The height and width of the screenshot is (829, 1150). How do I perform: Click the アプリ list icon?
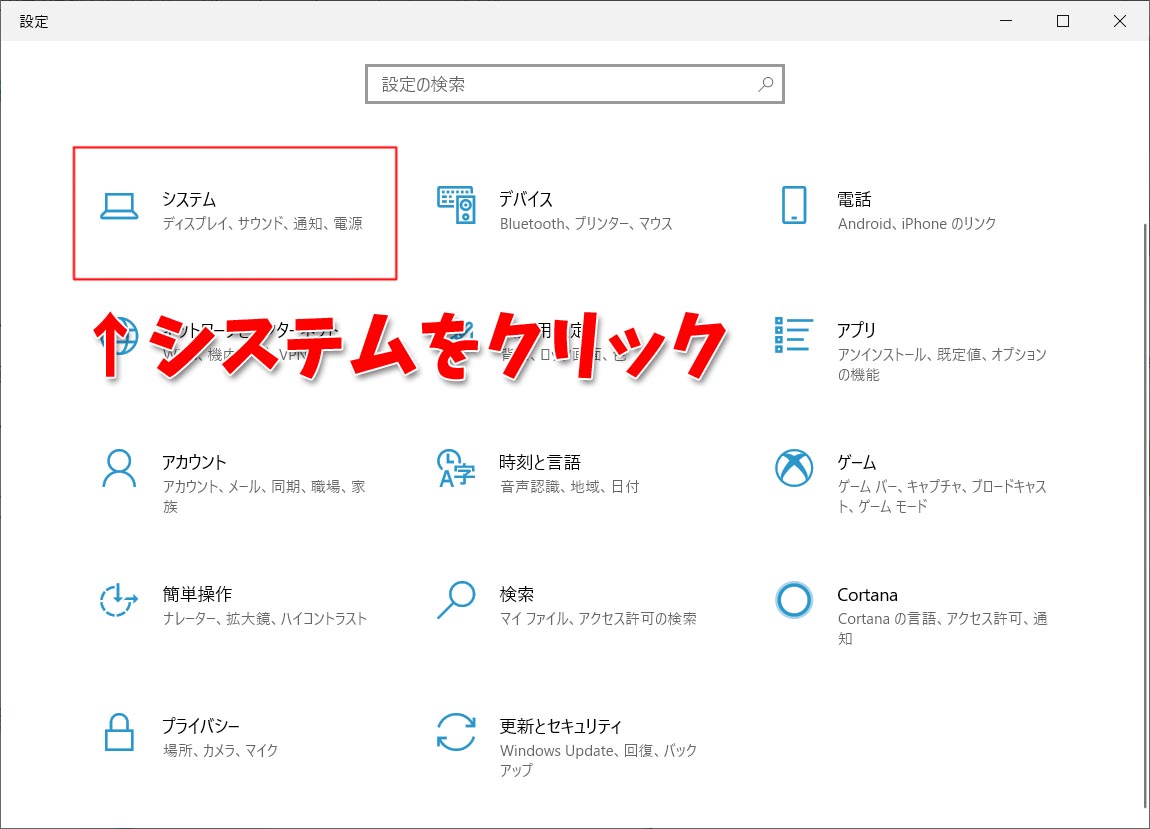[794, 335]
